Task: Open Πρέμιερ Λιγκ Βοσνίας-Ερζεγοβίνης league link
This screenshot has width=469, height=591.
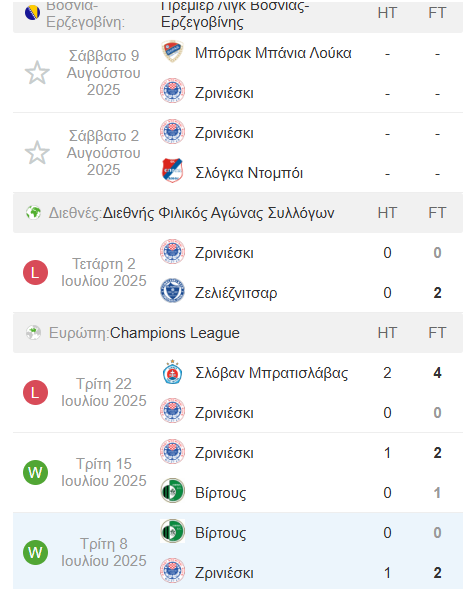Action: [235, 14]
